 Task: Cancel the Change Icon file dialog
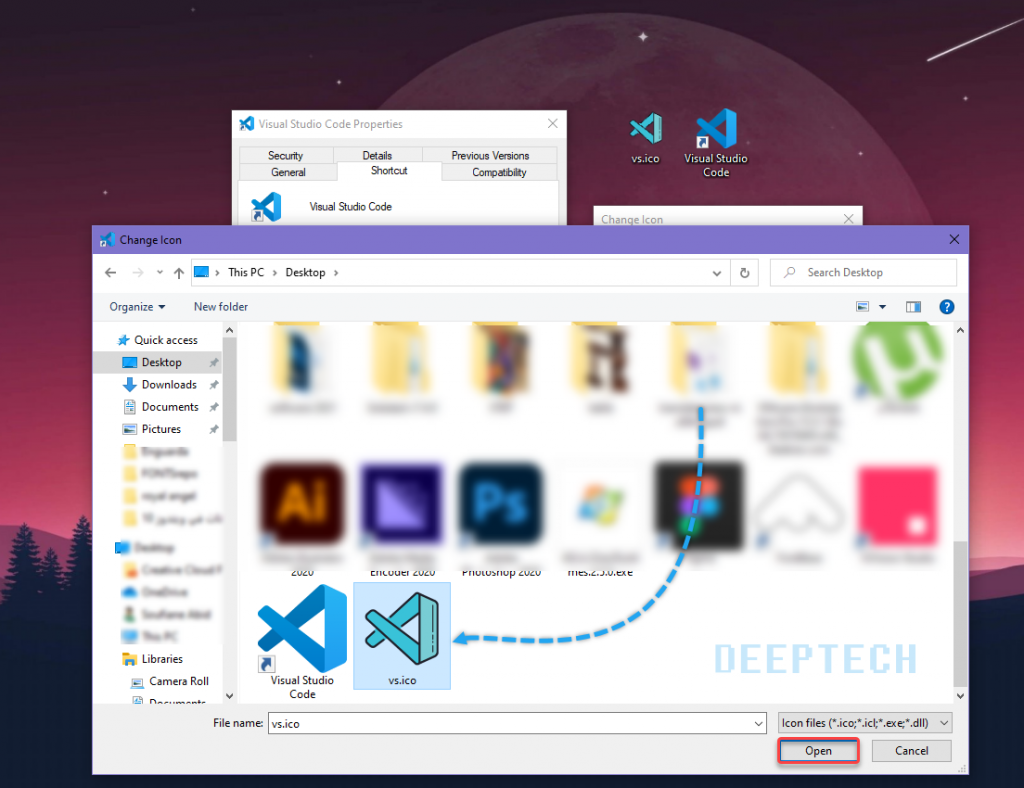point(912,751)
